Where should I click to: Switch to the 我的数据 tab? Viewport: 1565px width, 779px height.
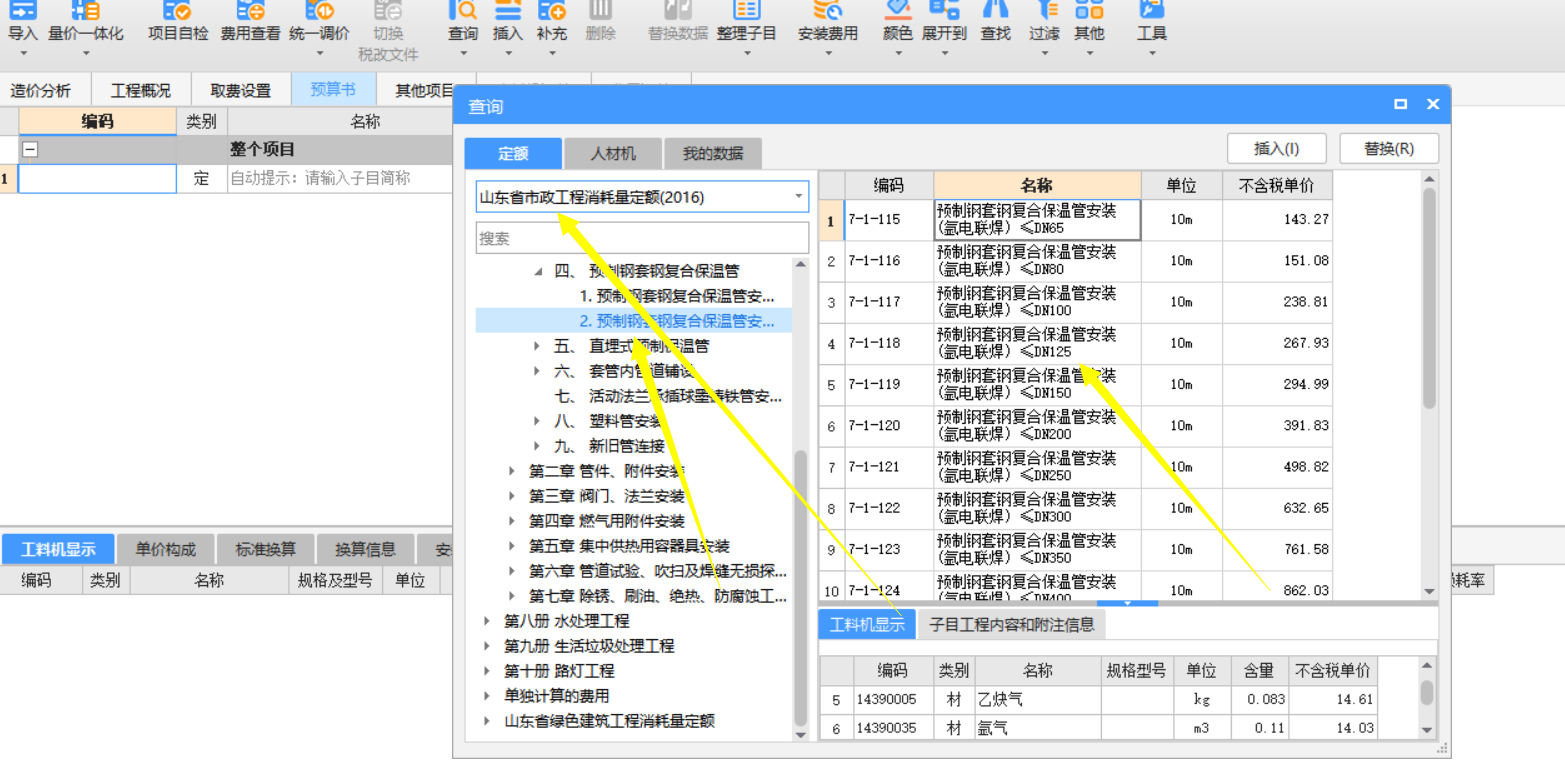pyautogui.click(x=712, y=154)
